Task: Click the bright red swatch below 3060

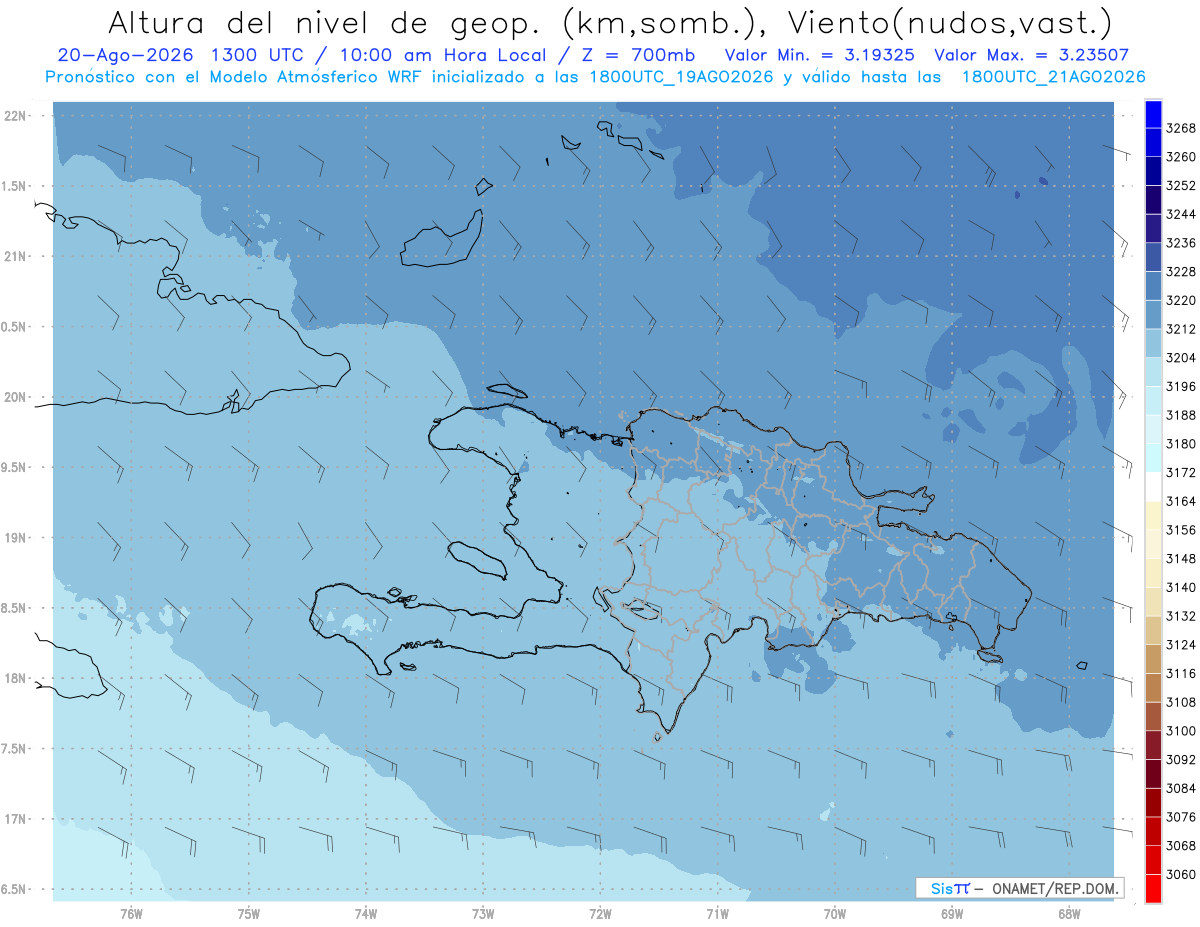Action: point(1153,889)
